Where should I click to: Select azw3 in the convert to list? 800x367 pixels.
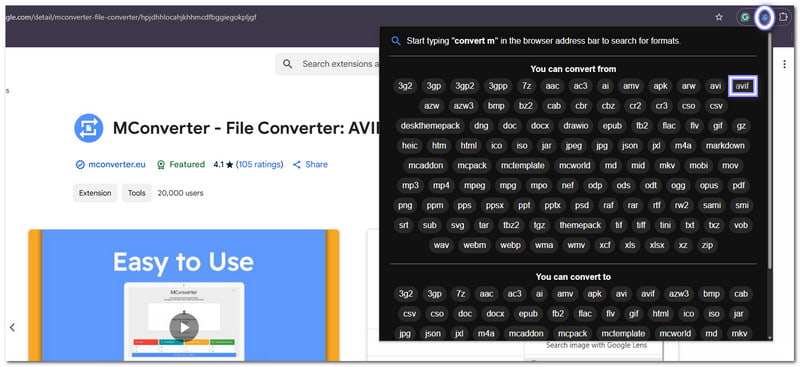click(x=679, y=294)
